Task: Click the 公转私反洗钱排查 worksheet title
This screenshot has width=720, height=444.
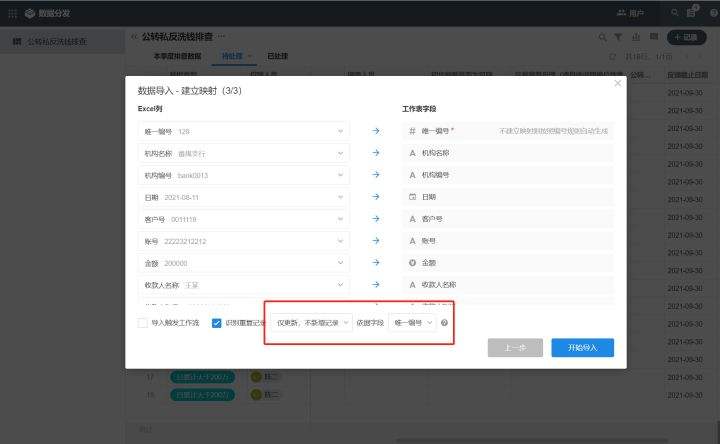Action: tap(177, 36)
